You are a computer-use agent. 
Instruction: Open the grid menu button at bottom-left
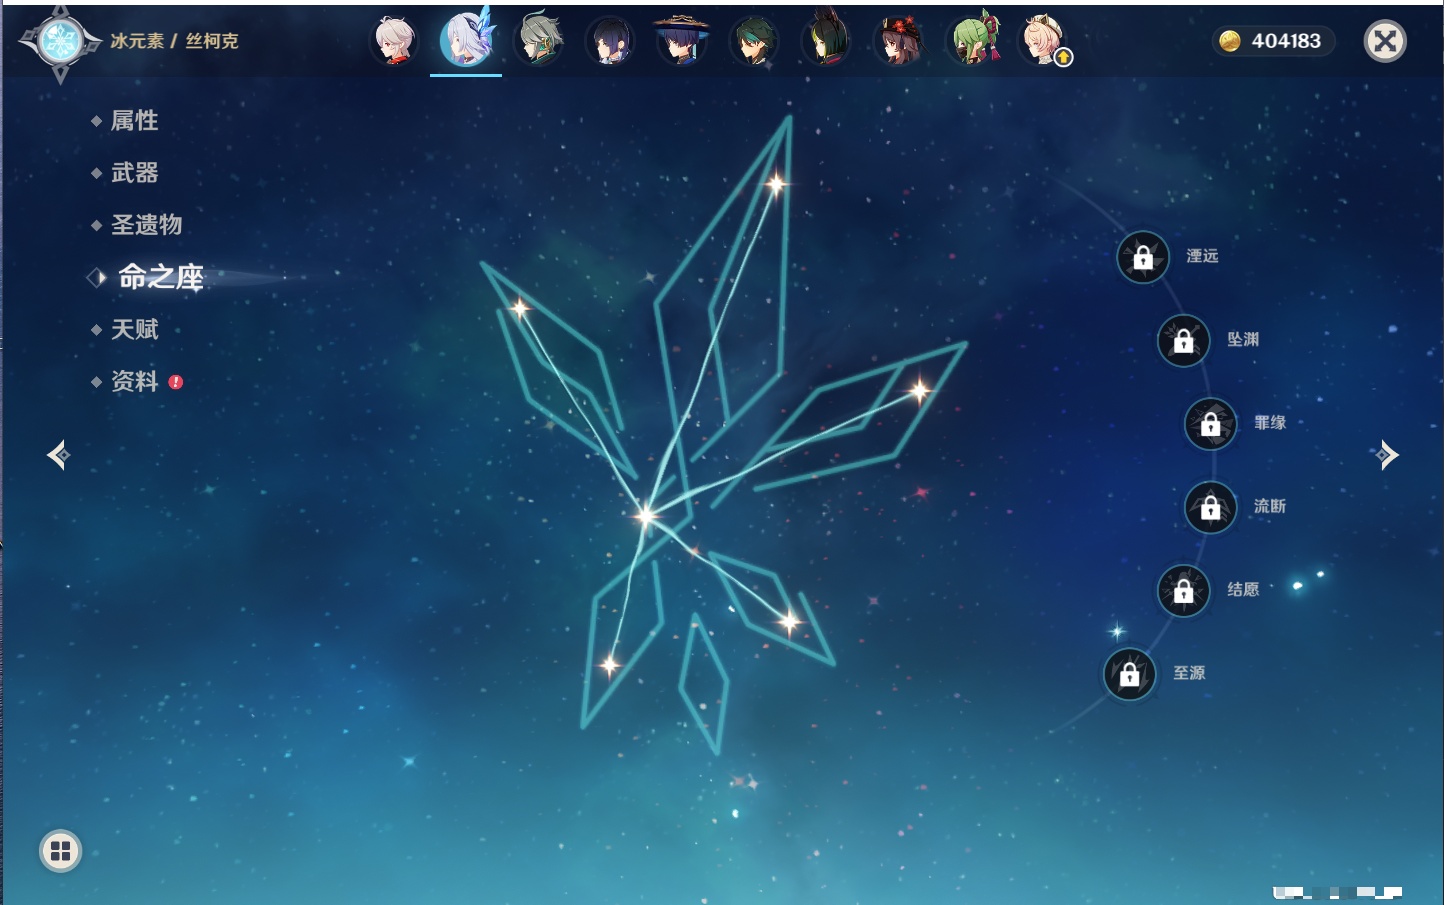point(60,851)
